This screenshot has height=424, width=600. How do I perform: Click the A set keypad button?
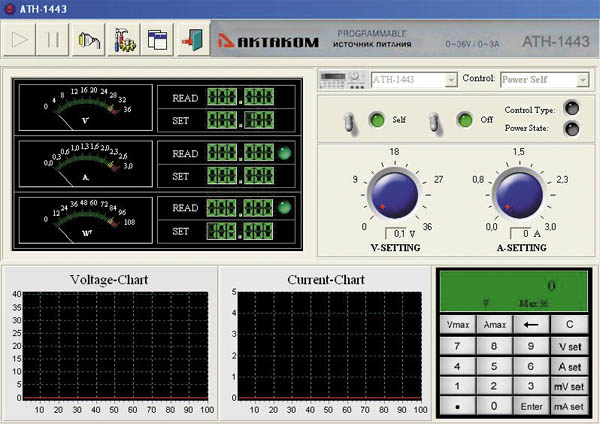569,367
